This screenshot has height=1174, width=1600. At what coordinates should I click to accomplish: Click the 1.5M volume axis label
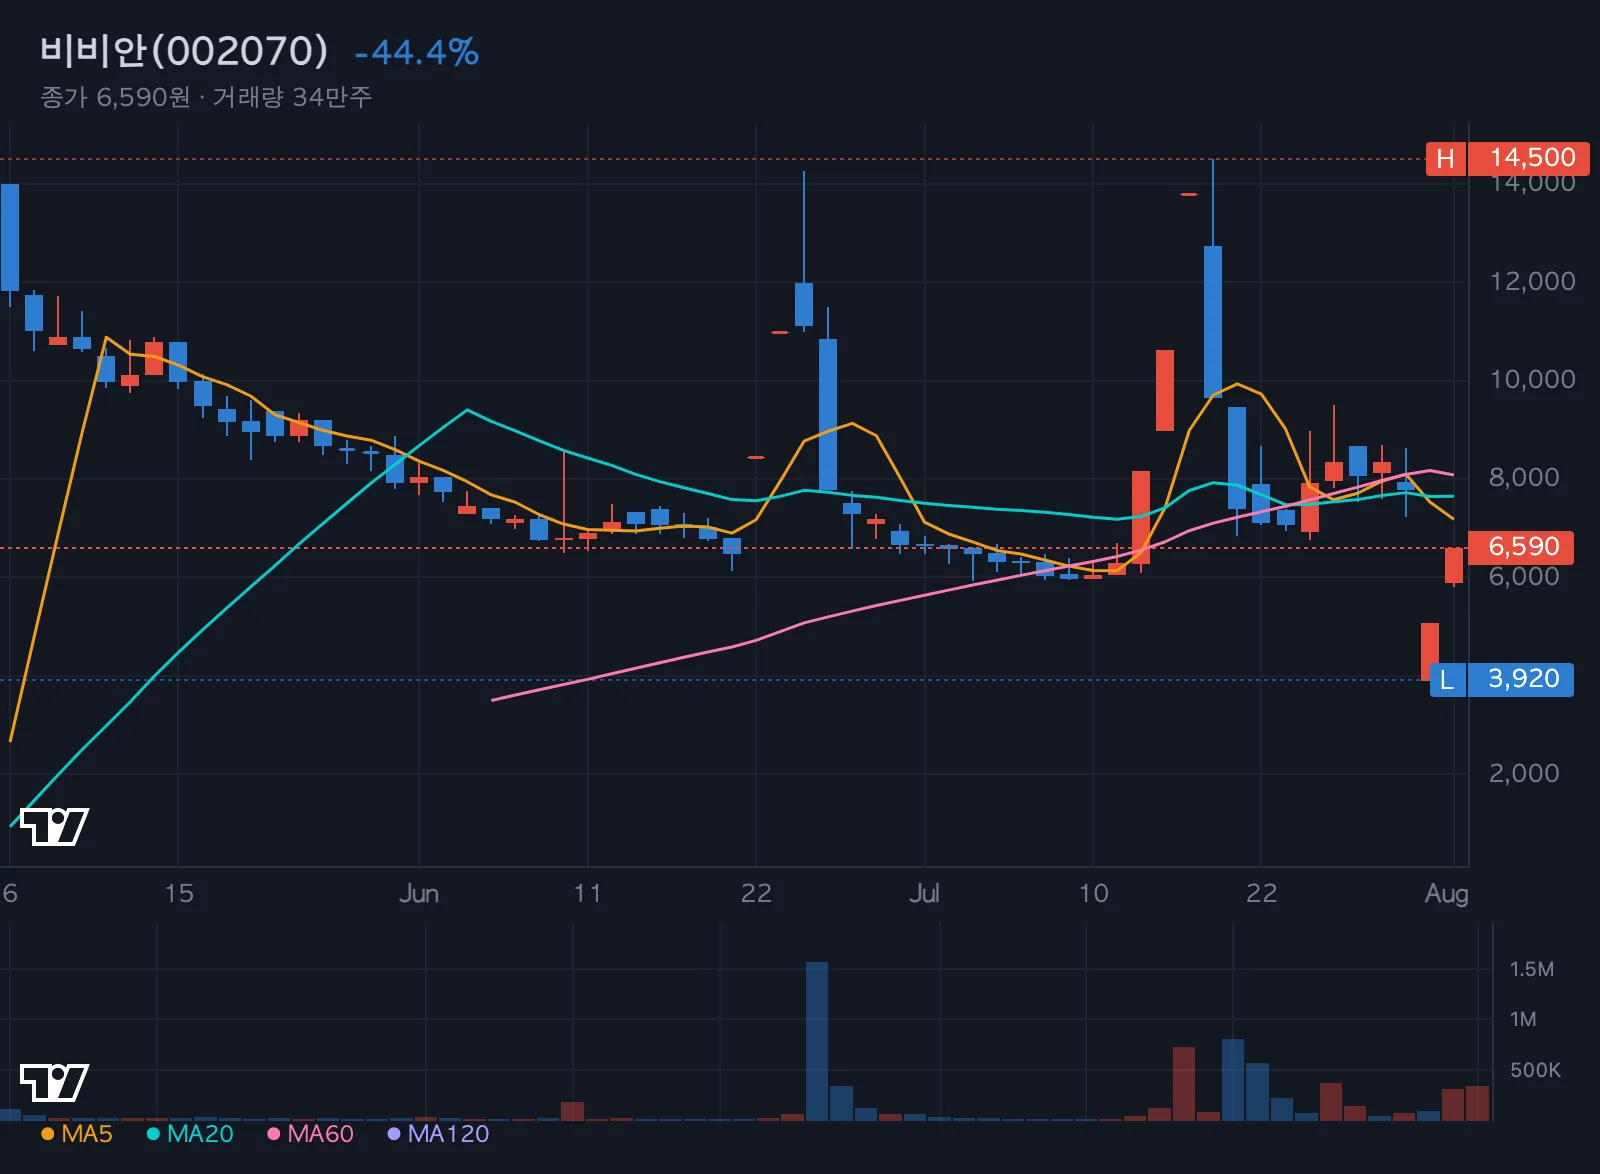coord(1532,969)
